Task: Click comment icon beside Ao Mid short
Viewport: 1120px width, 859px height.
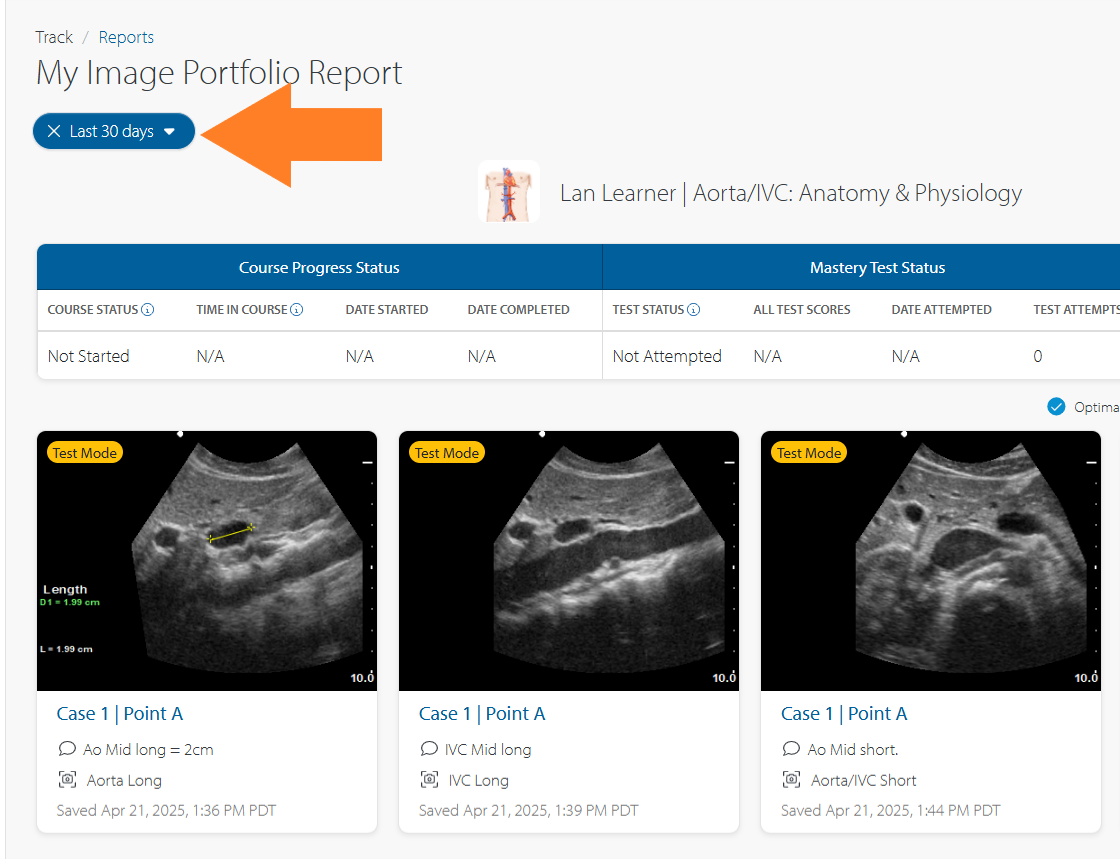Action: point(791,749)
